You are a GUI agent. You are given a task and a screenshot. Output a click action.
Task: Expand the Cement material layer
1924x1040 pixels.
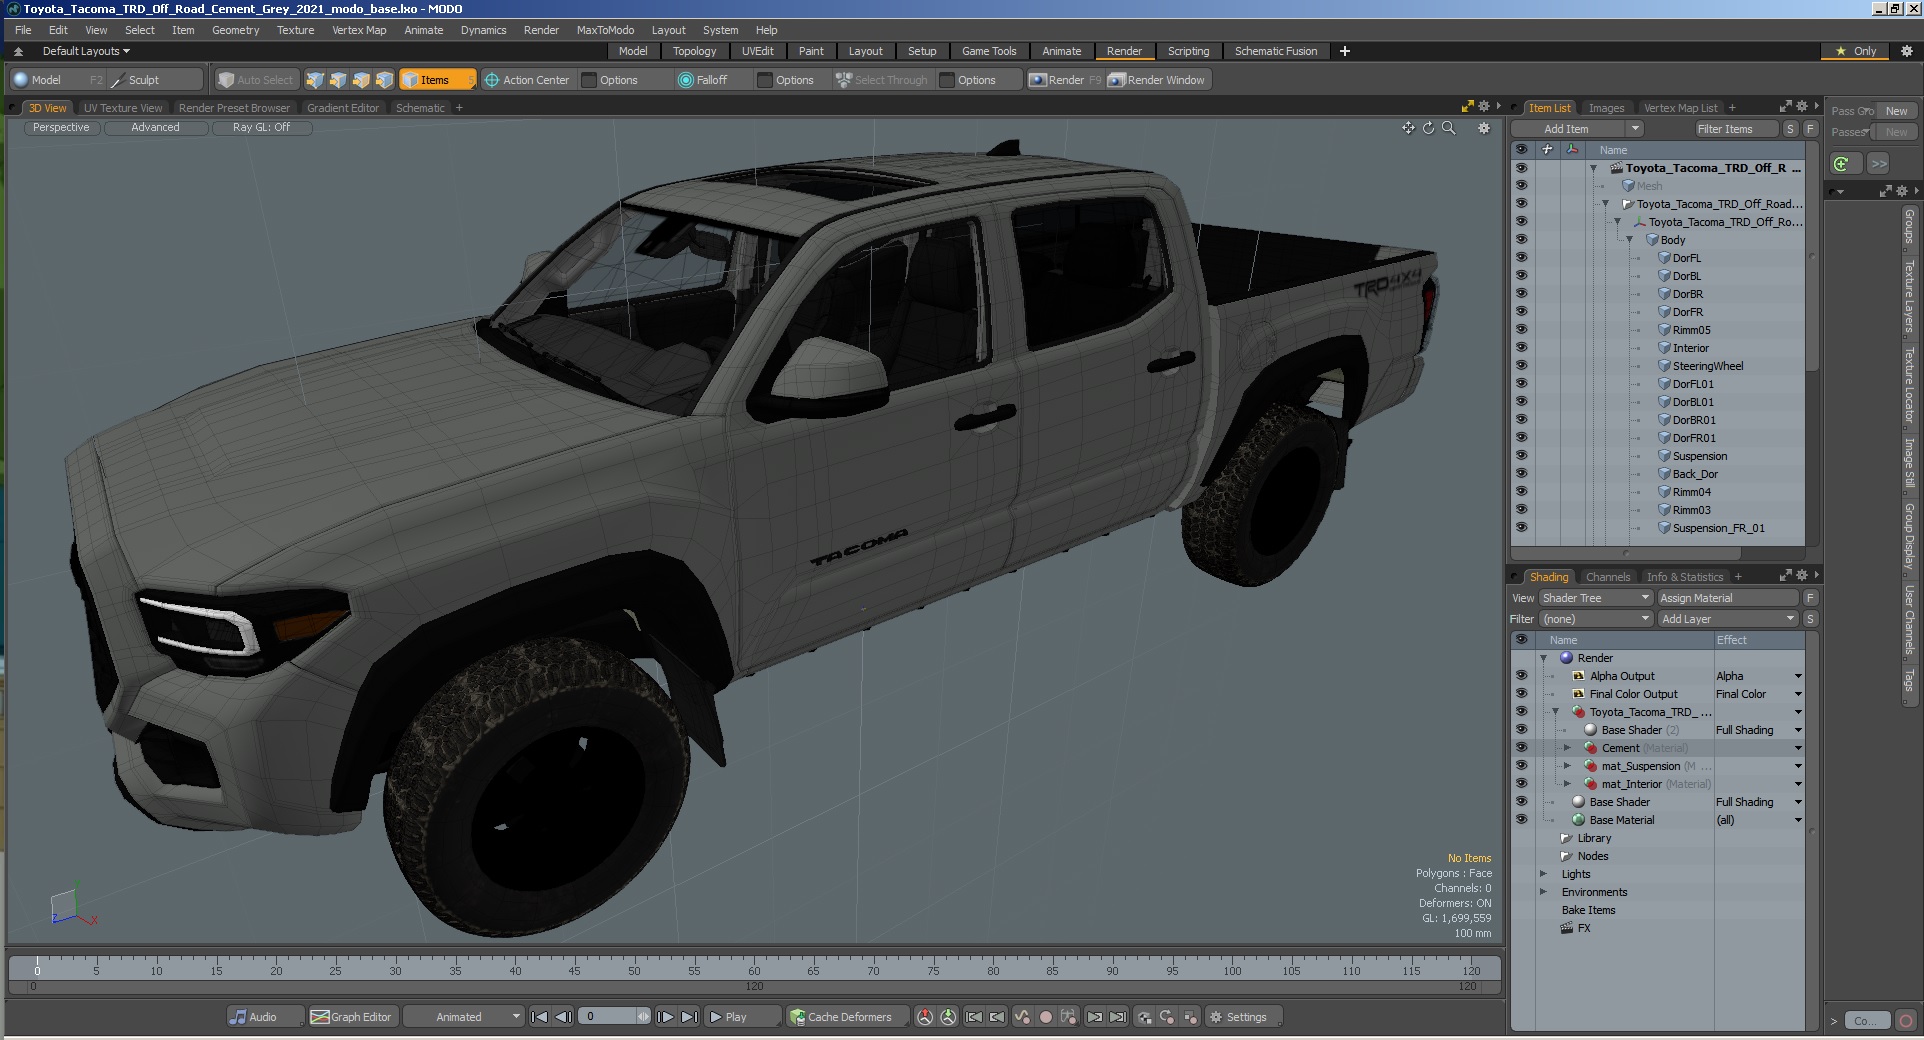coord(1567,748)
